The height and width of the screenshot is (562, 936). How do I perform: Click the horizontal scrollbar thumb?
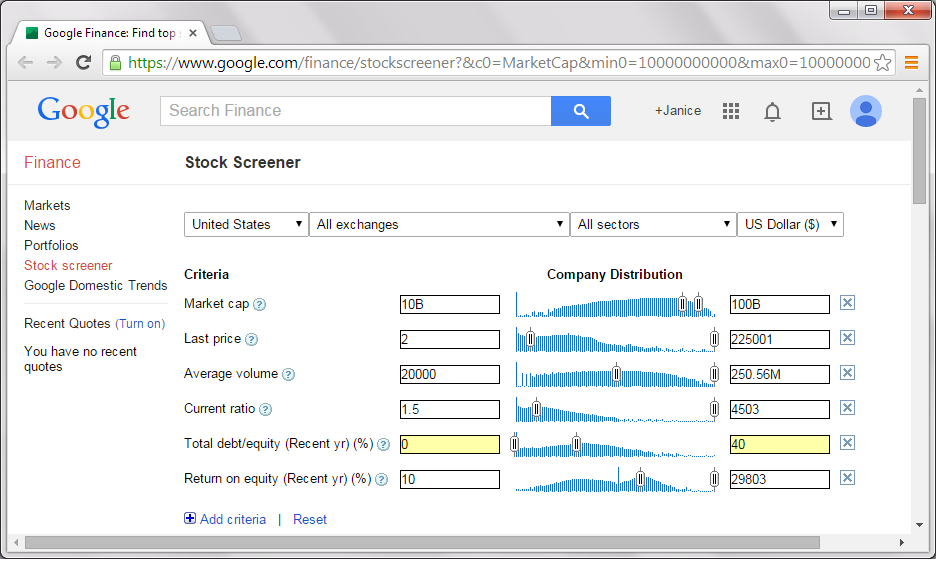click(x=422, y=542)
